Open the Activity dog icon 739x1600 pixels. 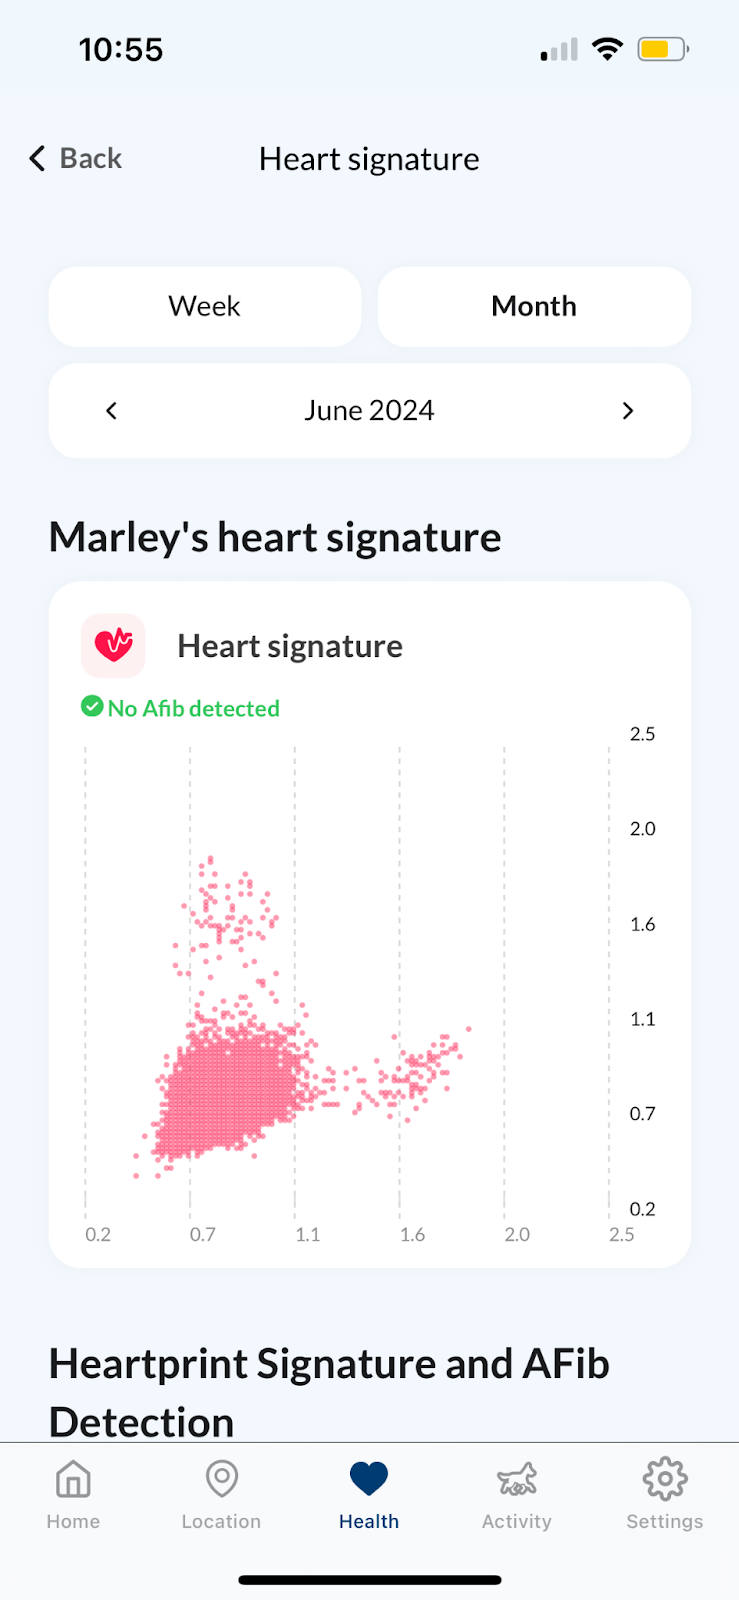coord(517,1478)
